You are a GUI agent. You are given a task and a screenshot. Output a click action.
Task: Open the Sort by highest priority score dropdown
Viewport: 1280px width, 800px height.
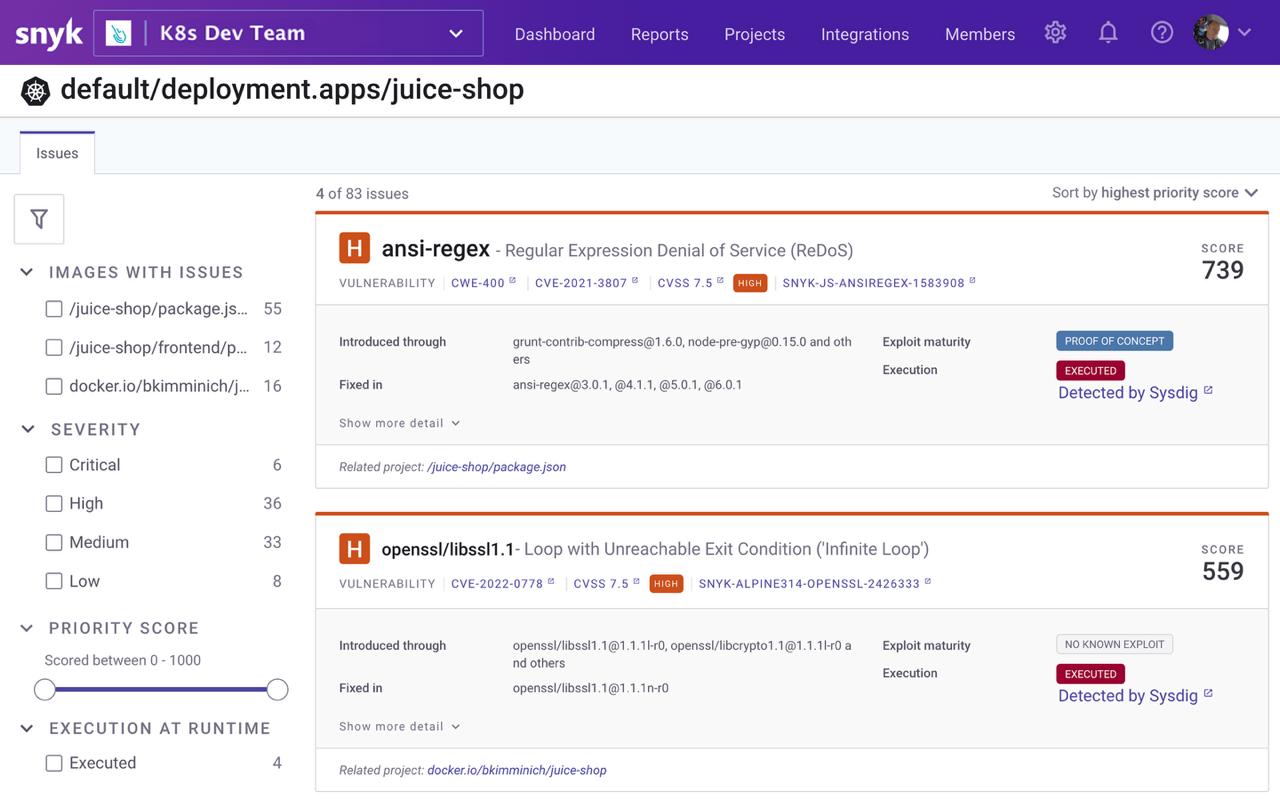coord(1155,193)
